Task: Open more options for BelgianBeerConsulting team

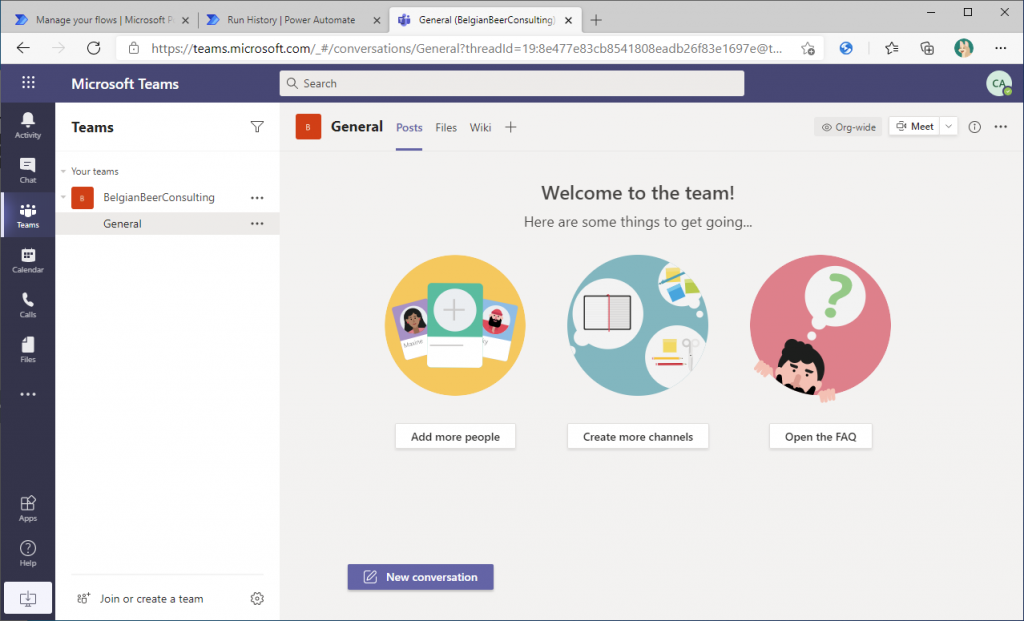Action: (x=257, y=197)
